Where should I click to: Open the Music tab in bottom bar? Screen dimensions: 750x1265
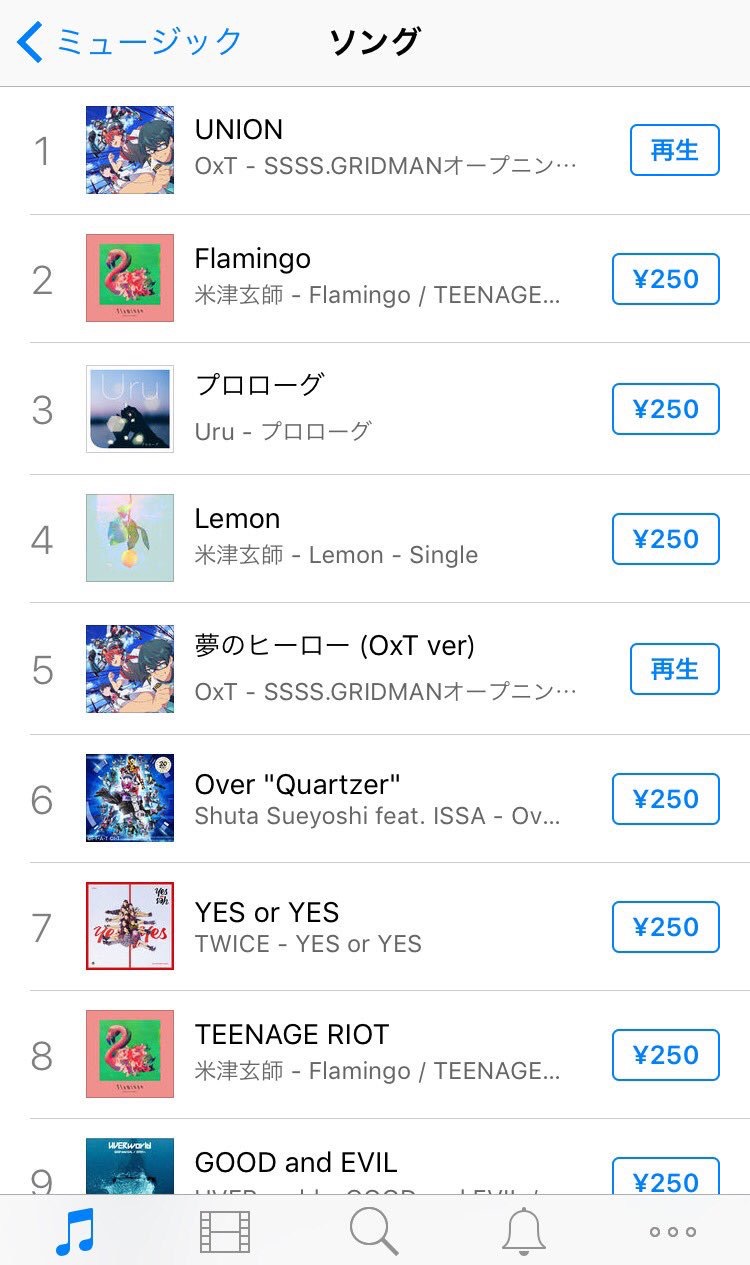pos(75,1231)
